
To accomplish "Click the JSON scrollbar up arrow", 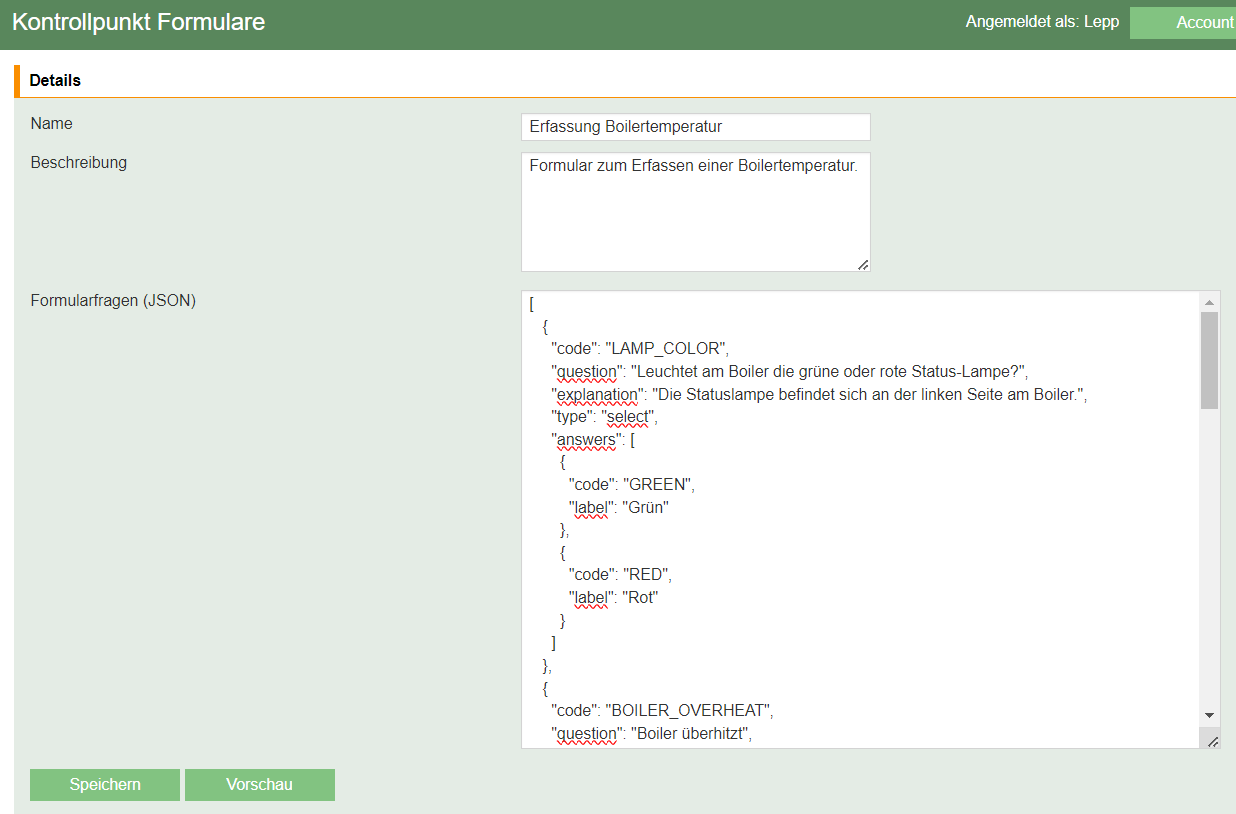I will [1209, 302].
